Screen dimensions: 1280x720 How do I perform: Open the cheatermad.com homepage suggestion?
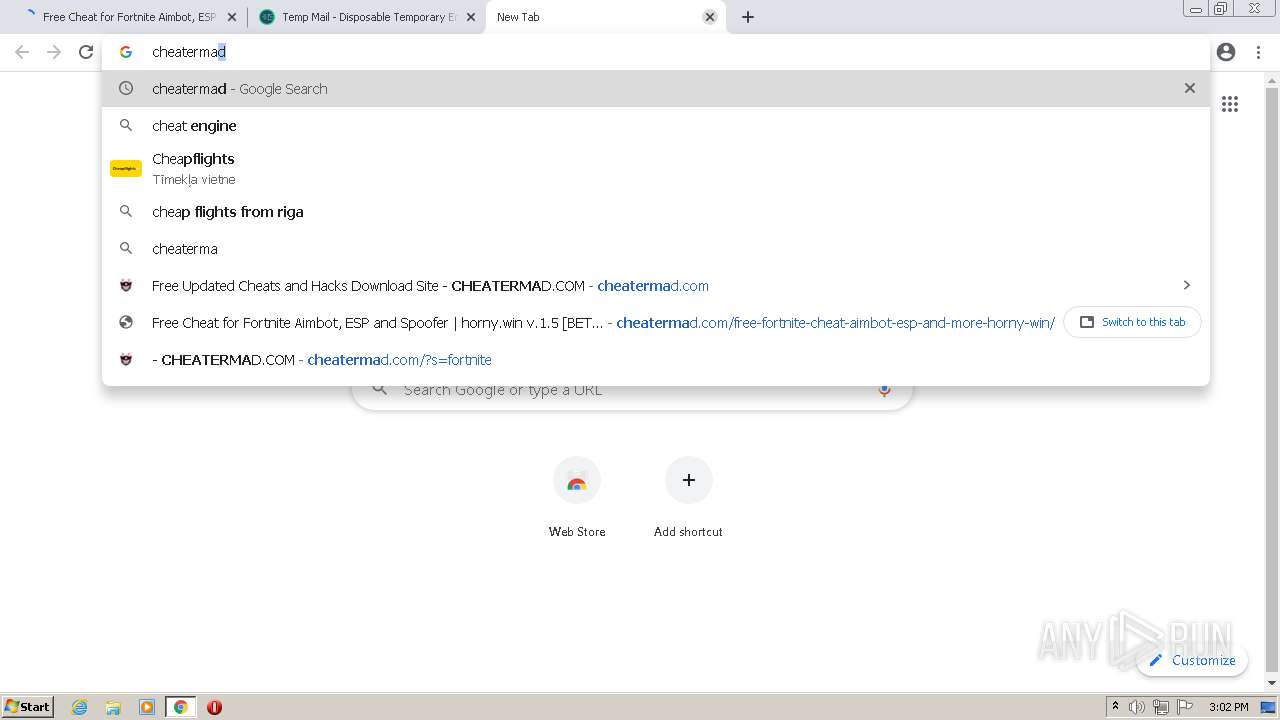pyautogui.click(x=656, y=285)
